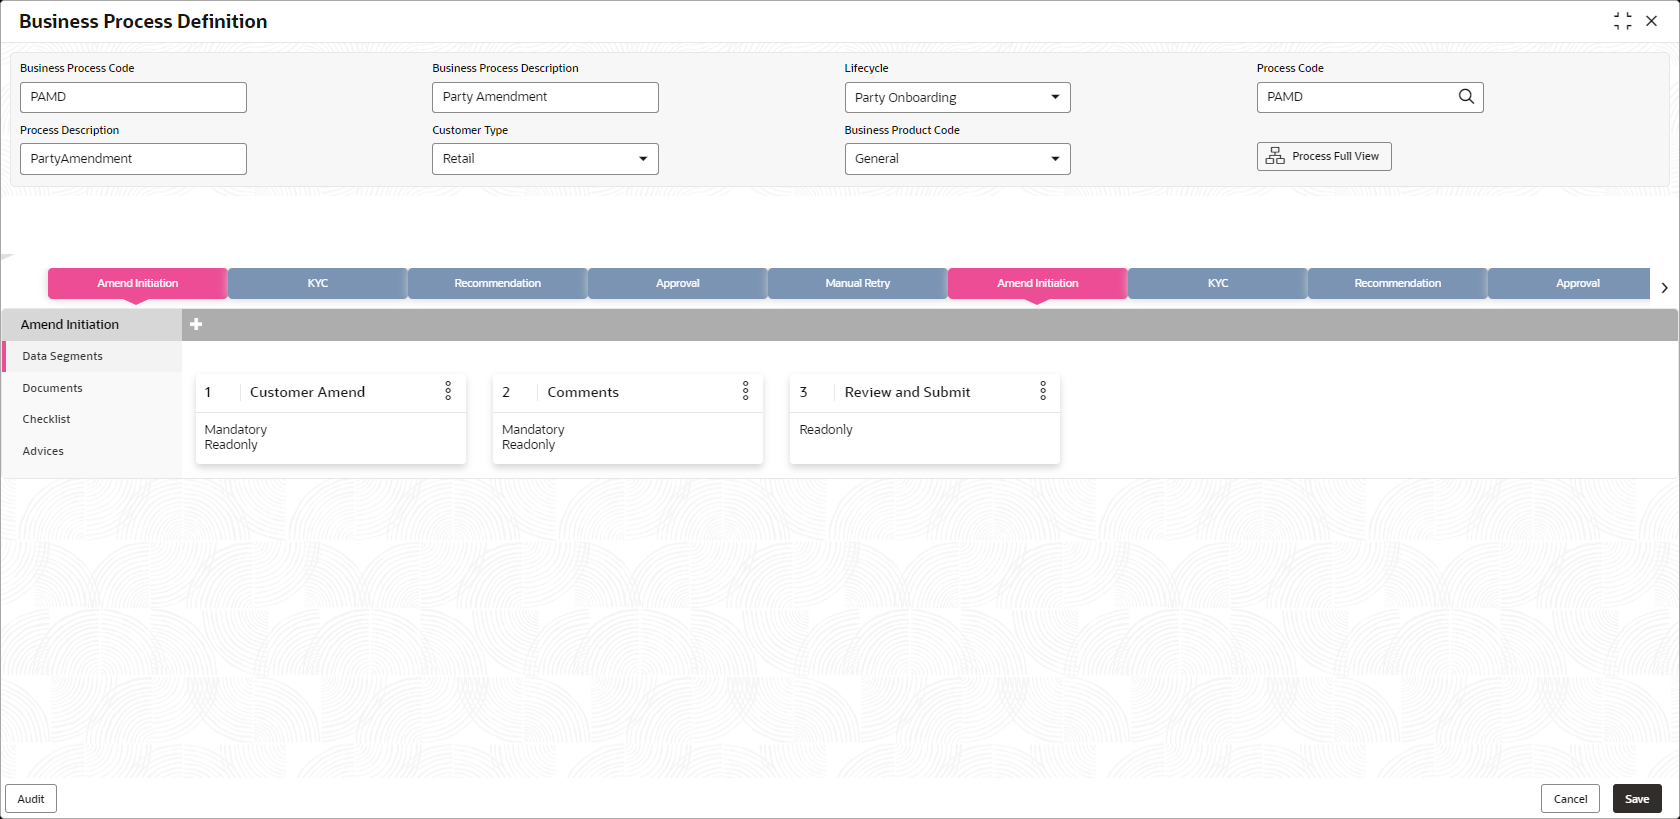Viewport: 1680px width, 819px height.
Task: Click the Business Process Description field
Action: click(x=545, y=97)
